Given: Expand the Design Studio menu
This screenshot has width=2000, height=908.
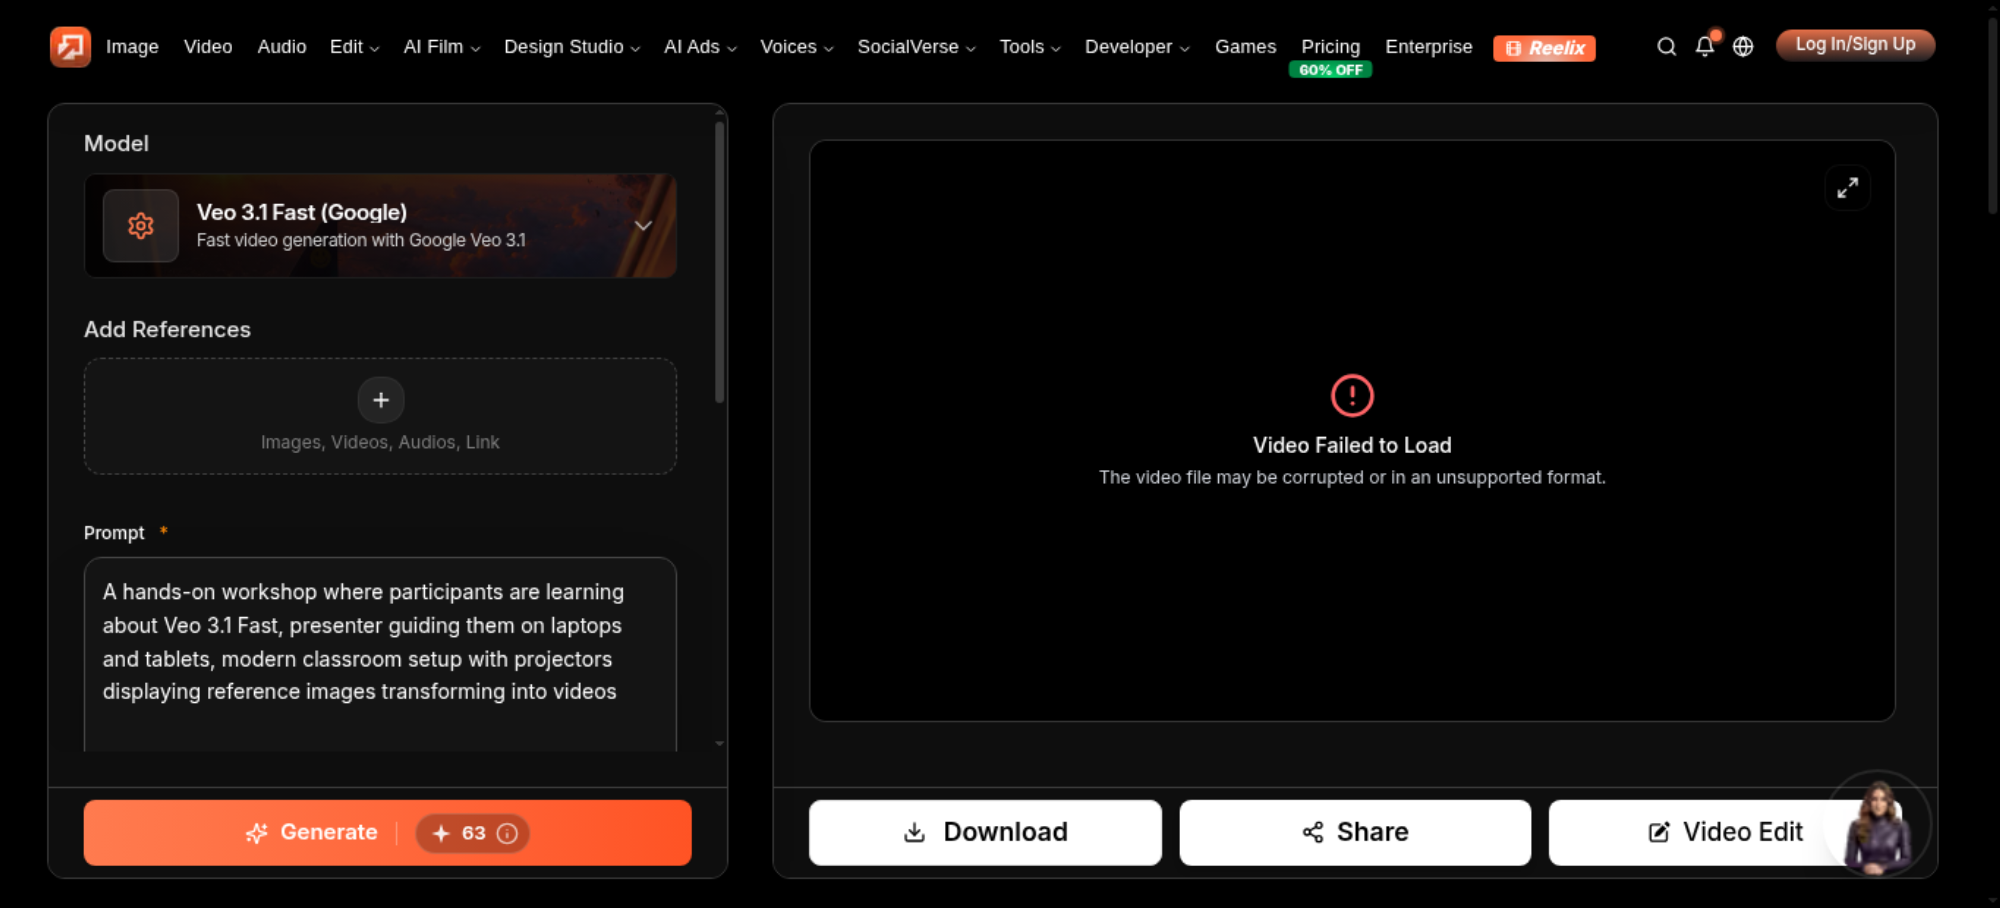Looking at the screenshot, I should (572, 47).
